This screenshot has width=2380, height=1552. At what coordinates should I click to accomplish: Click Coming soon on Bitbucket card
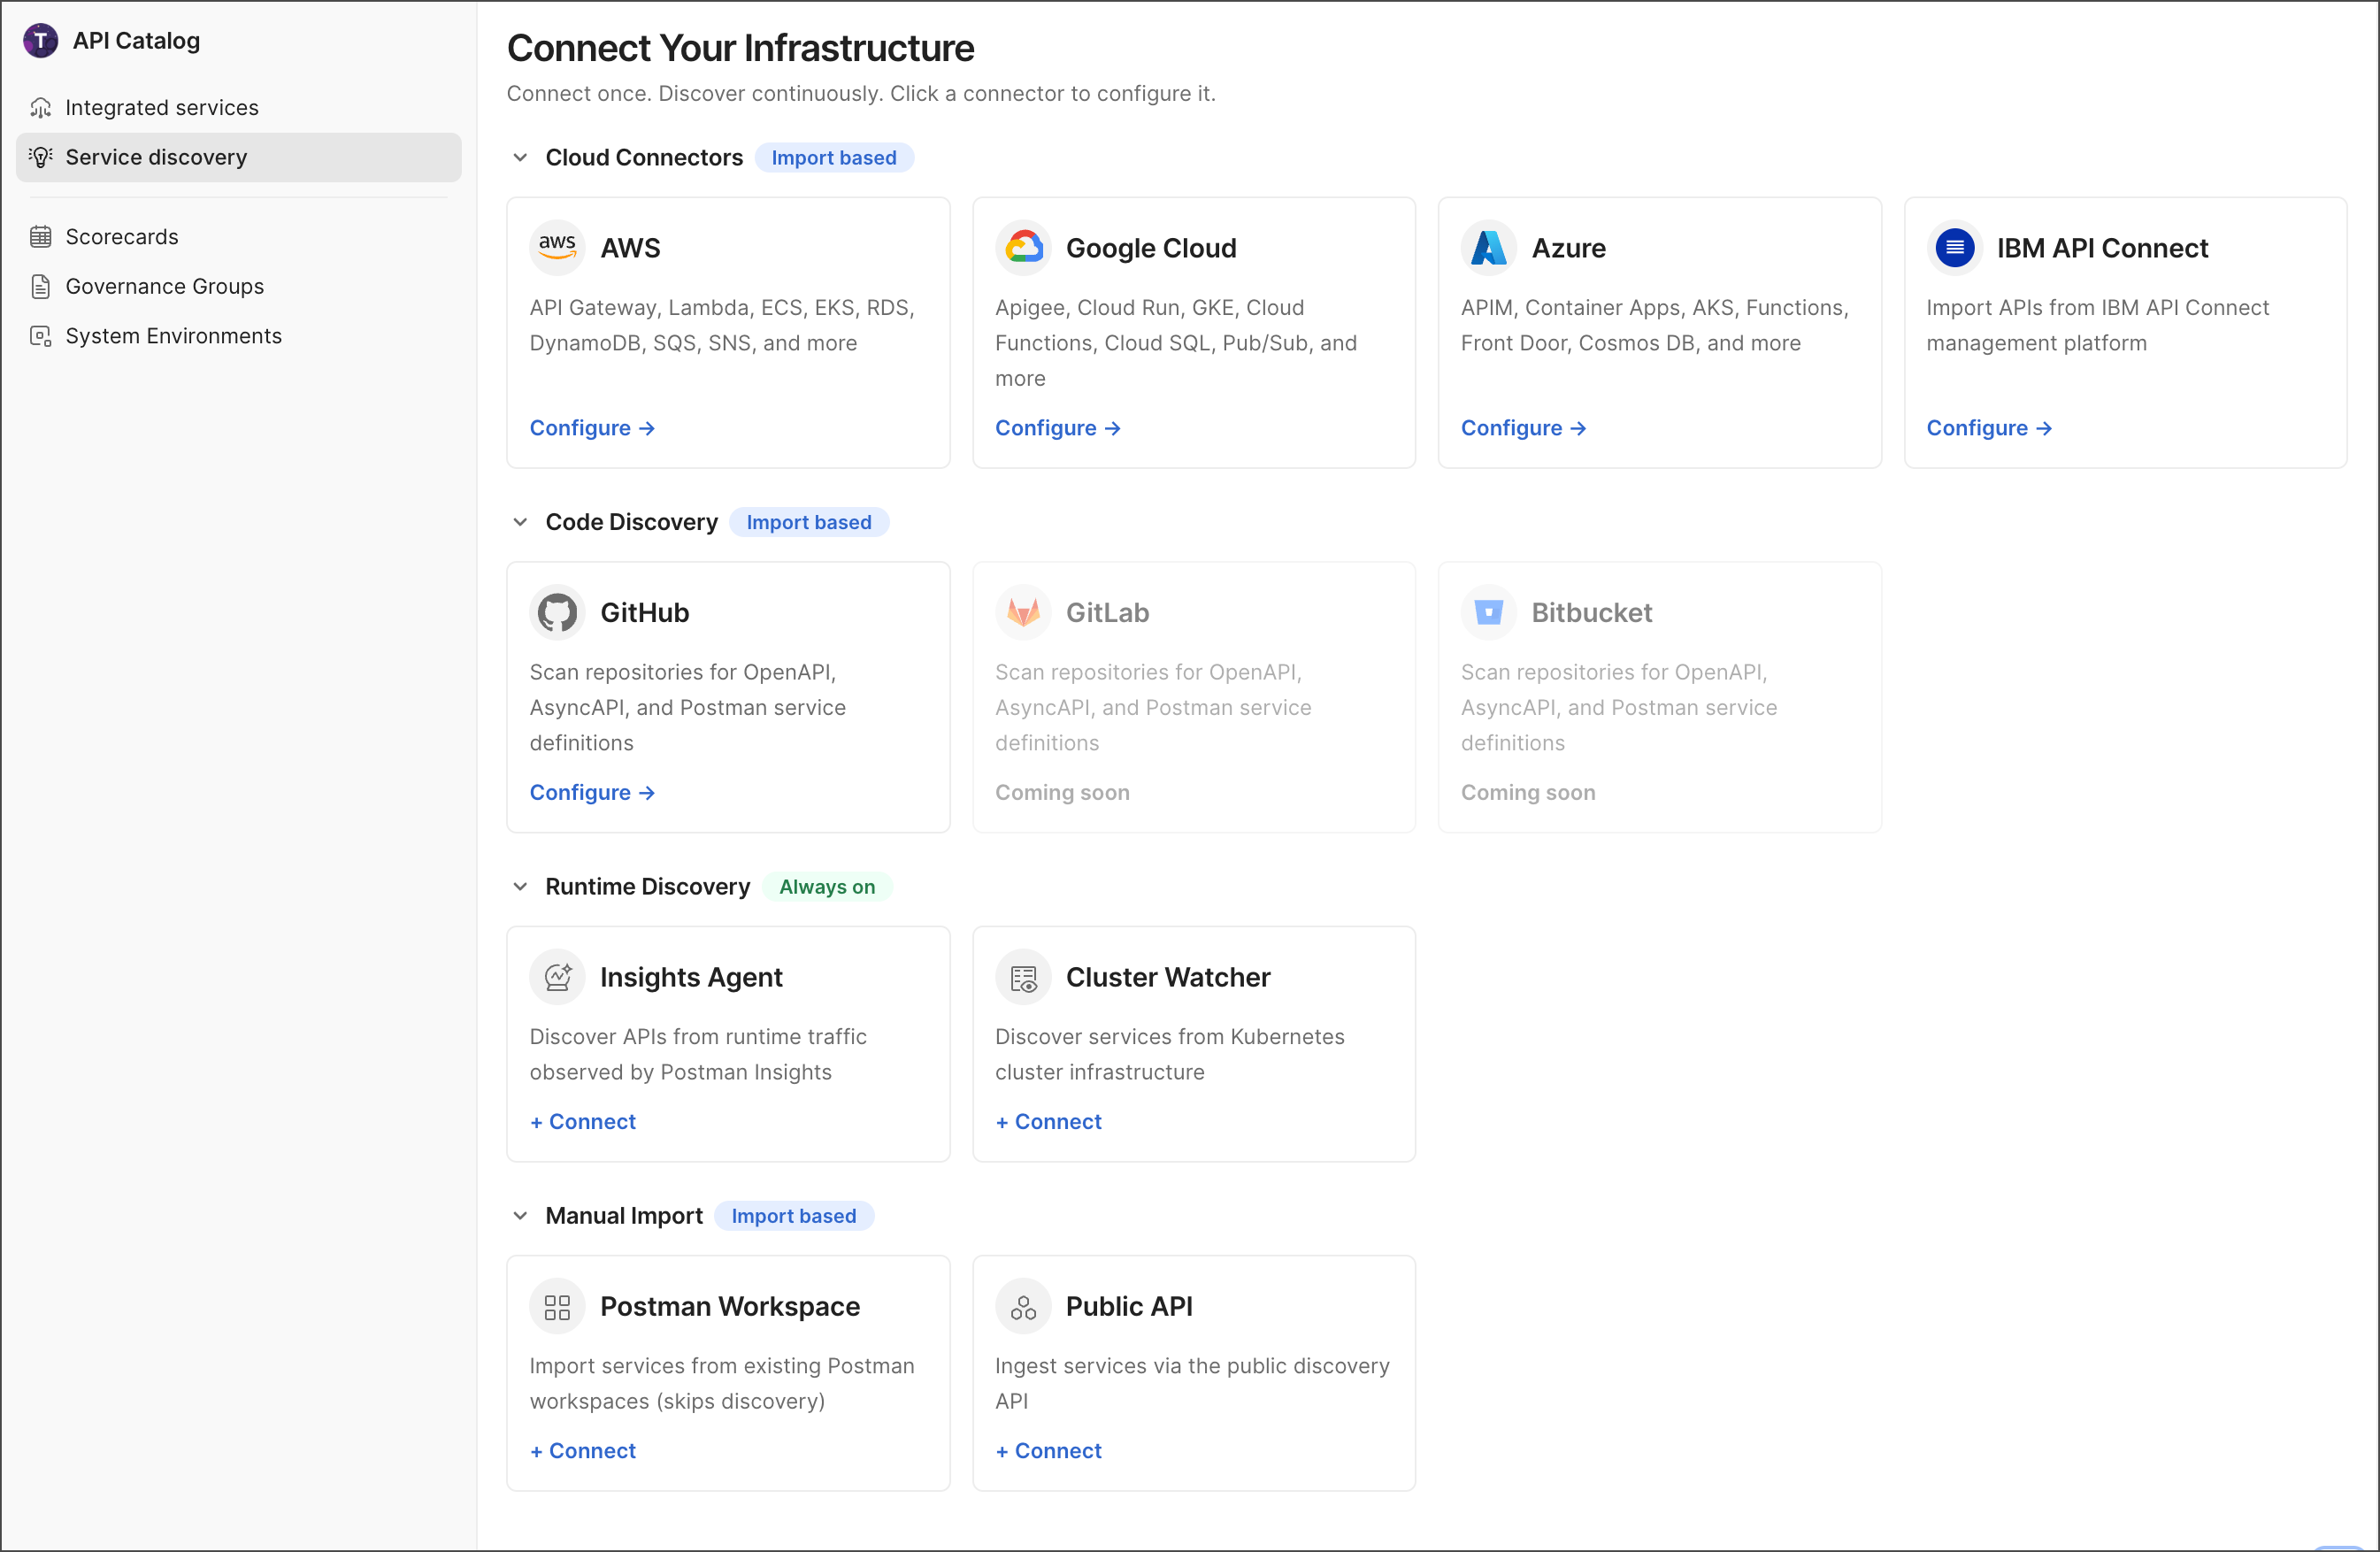pyautogui.click(x=1528, y=793)
